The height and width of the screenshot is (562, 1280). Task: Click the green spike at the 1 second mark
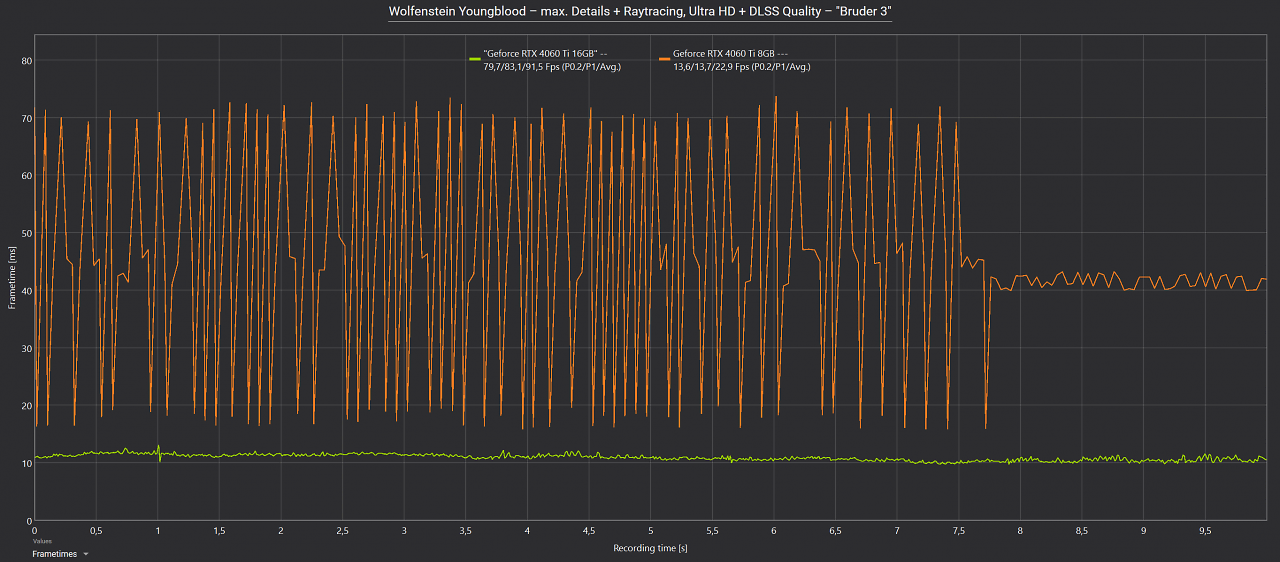click(158, 452)
